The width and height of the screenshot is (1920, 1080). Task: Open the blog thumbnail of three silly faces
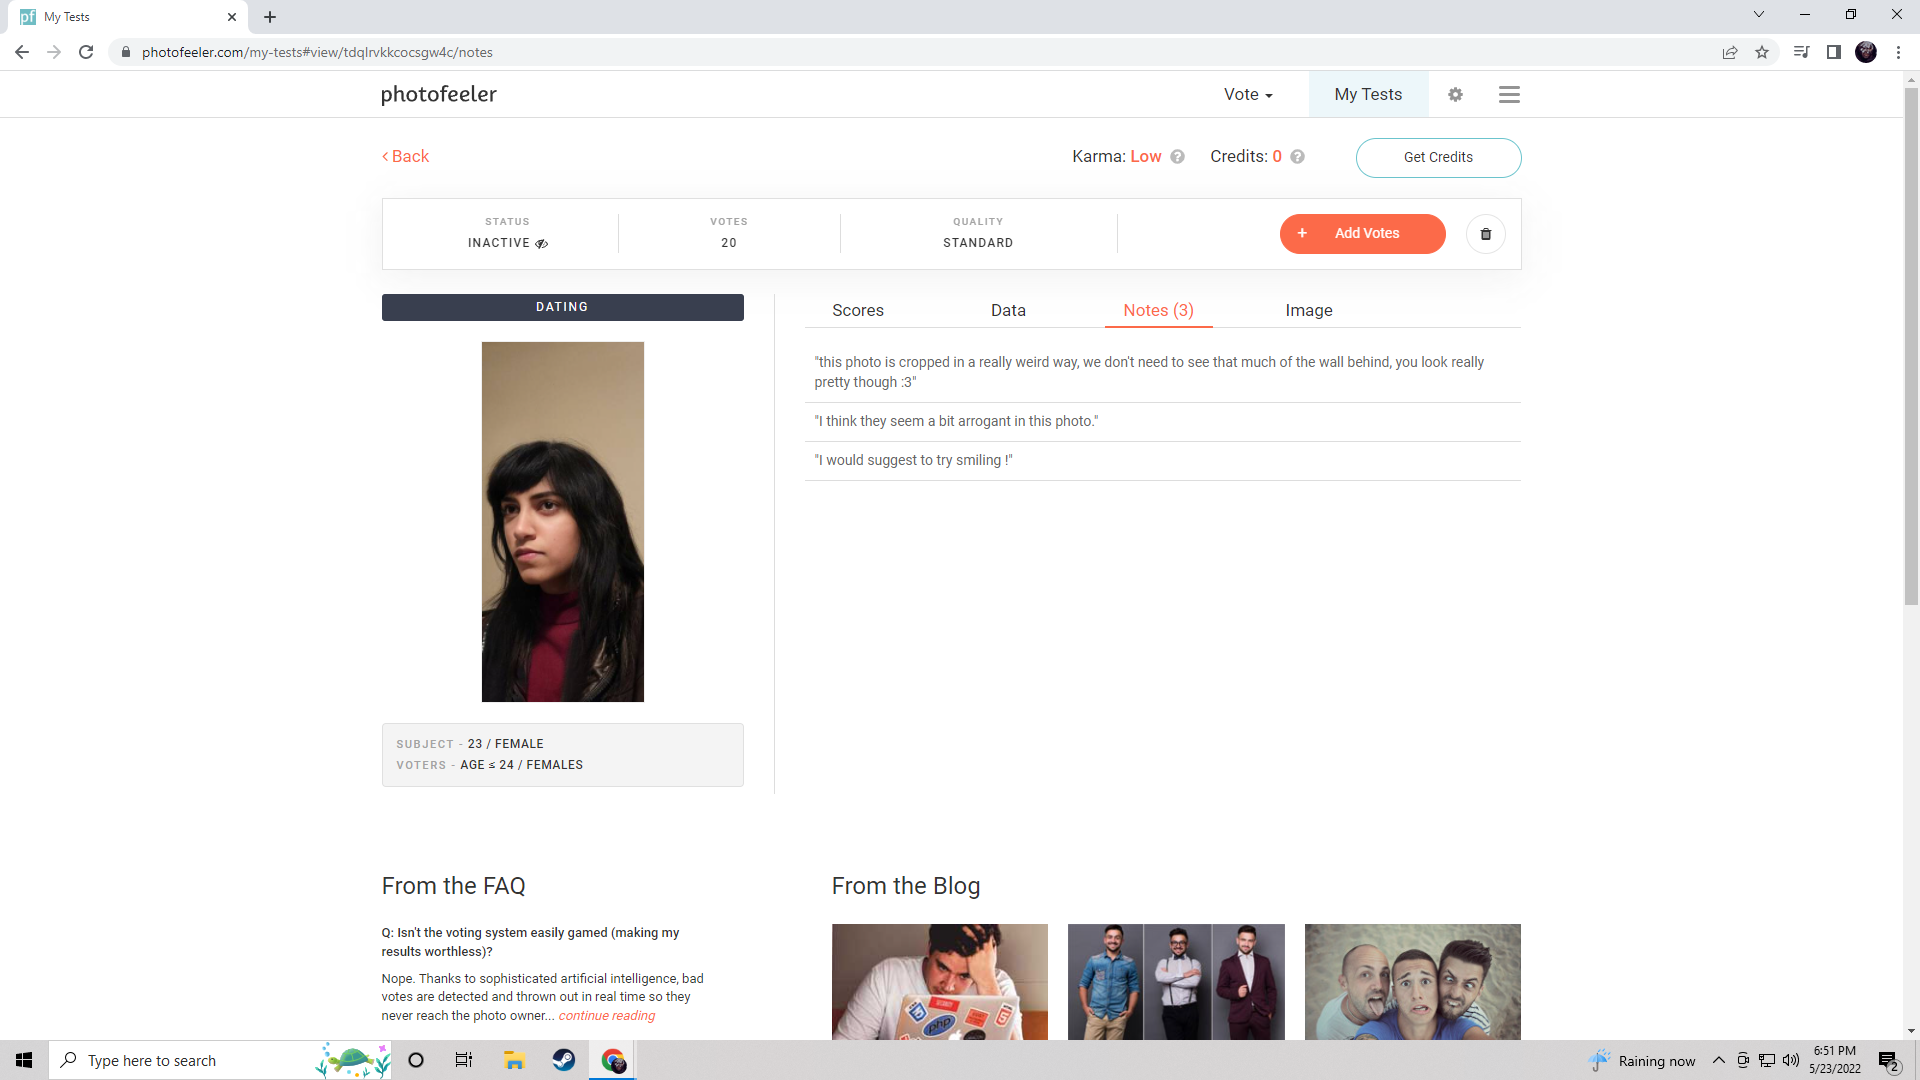tap(1412, 981)
